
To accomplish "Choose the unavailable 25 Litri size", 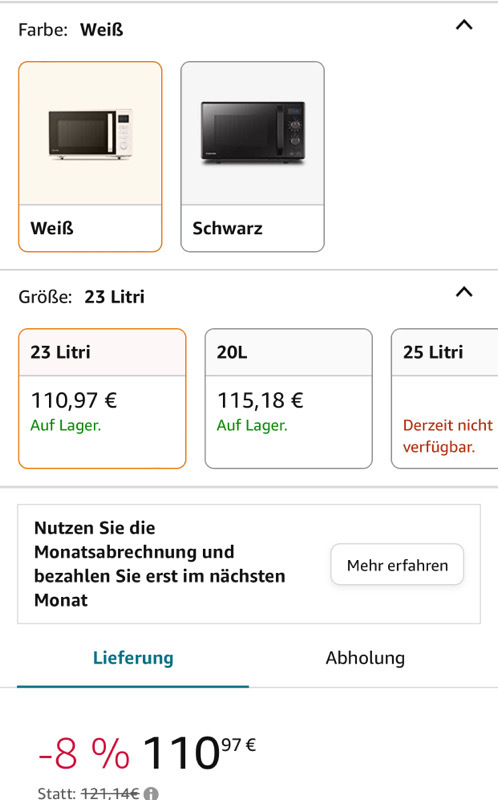I will pos(444,398).
